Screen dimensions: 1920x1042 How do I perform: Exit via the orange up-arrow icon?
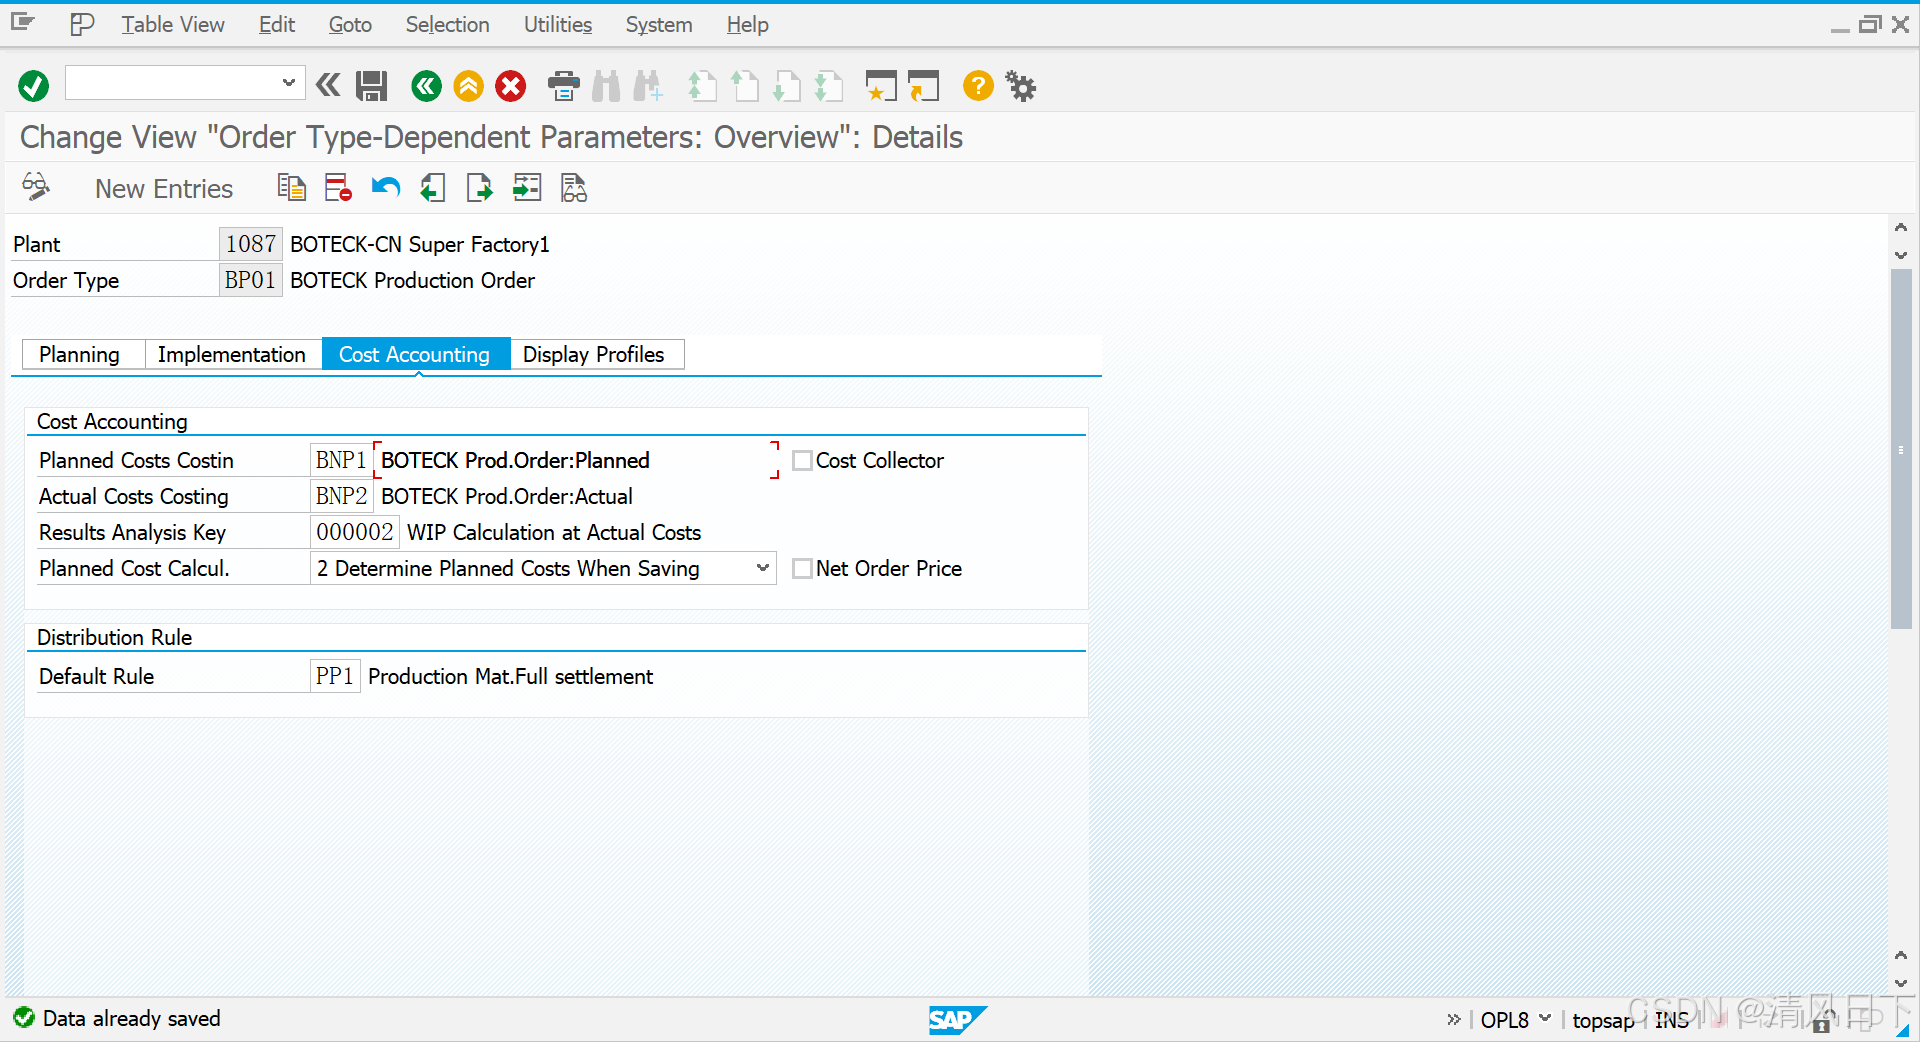[x=468, y=86]
